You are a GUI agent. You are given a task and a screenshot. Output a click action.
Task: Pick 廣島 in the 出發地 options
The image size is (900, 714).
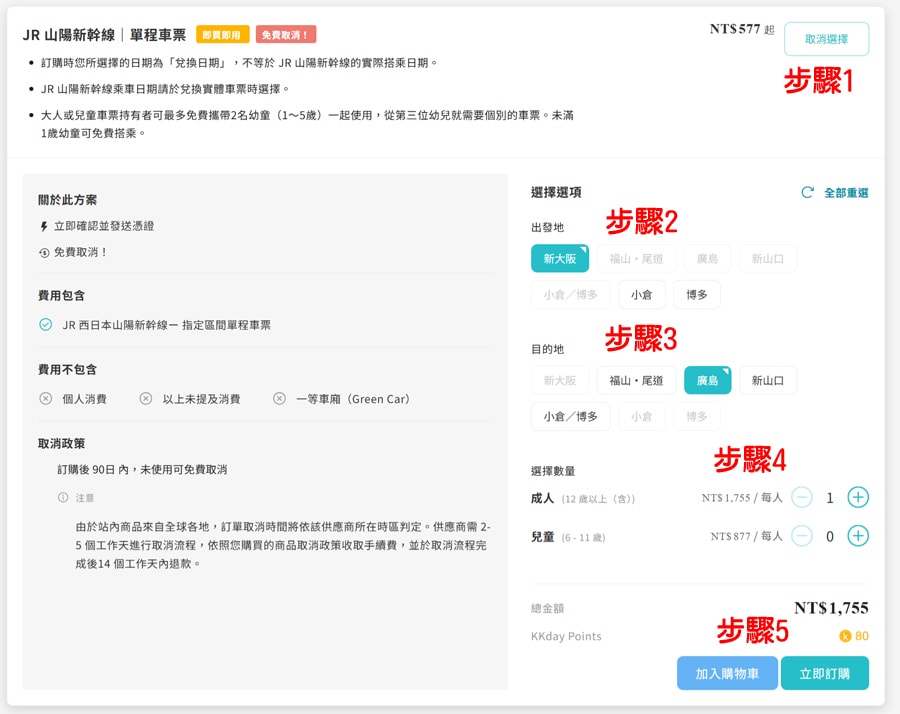coord(707,258)
